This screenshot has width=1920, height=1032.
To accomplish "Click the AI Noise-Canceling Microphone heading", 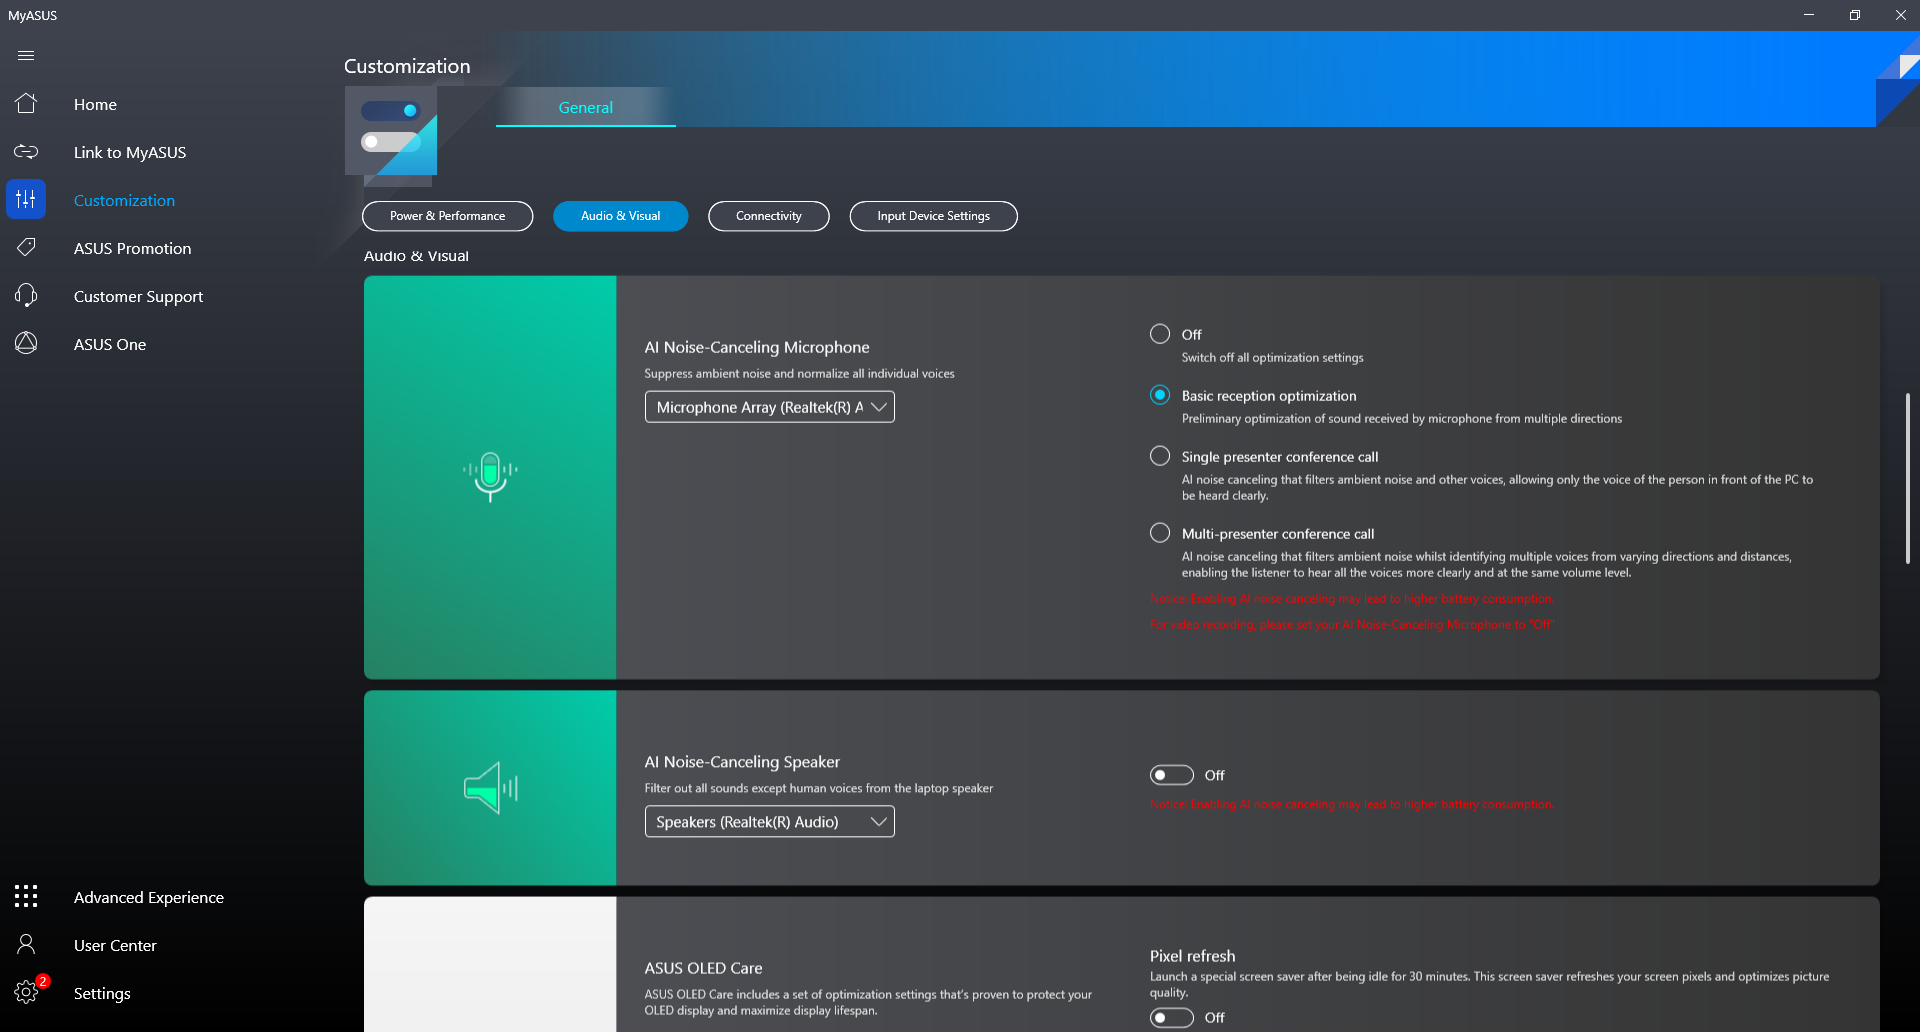I will pyautogui.click(x=757, y=347).
